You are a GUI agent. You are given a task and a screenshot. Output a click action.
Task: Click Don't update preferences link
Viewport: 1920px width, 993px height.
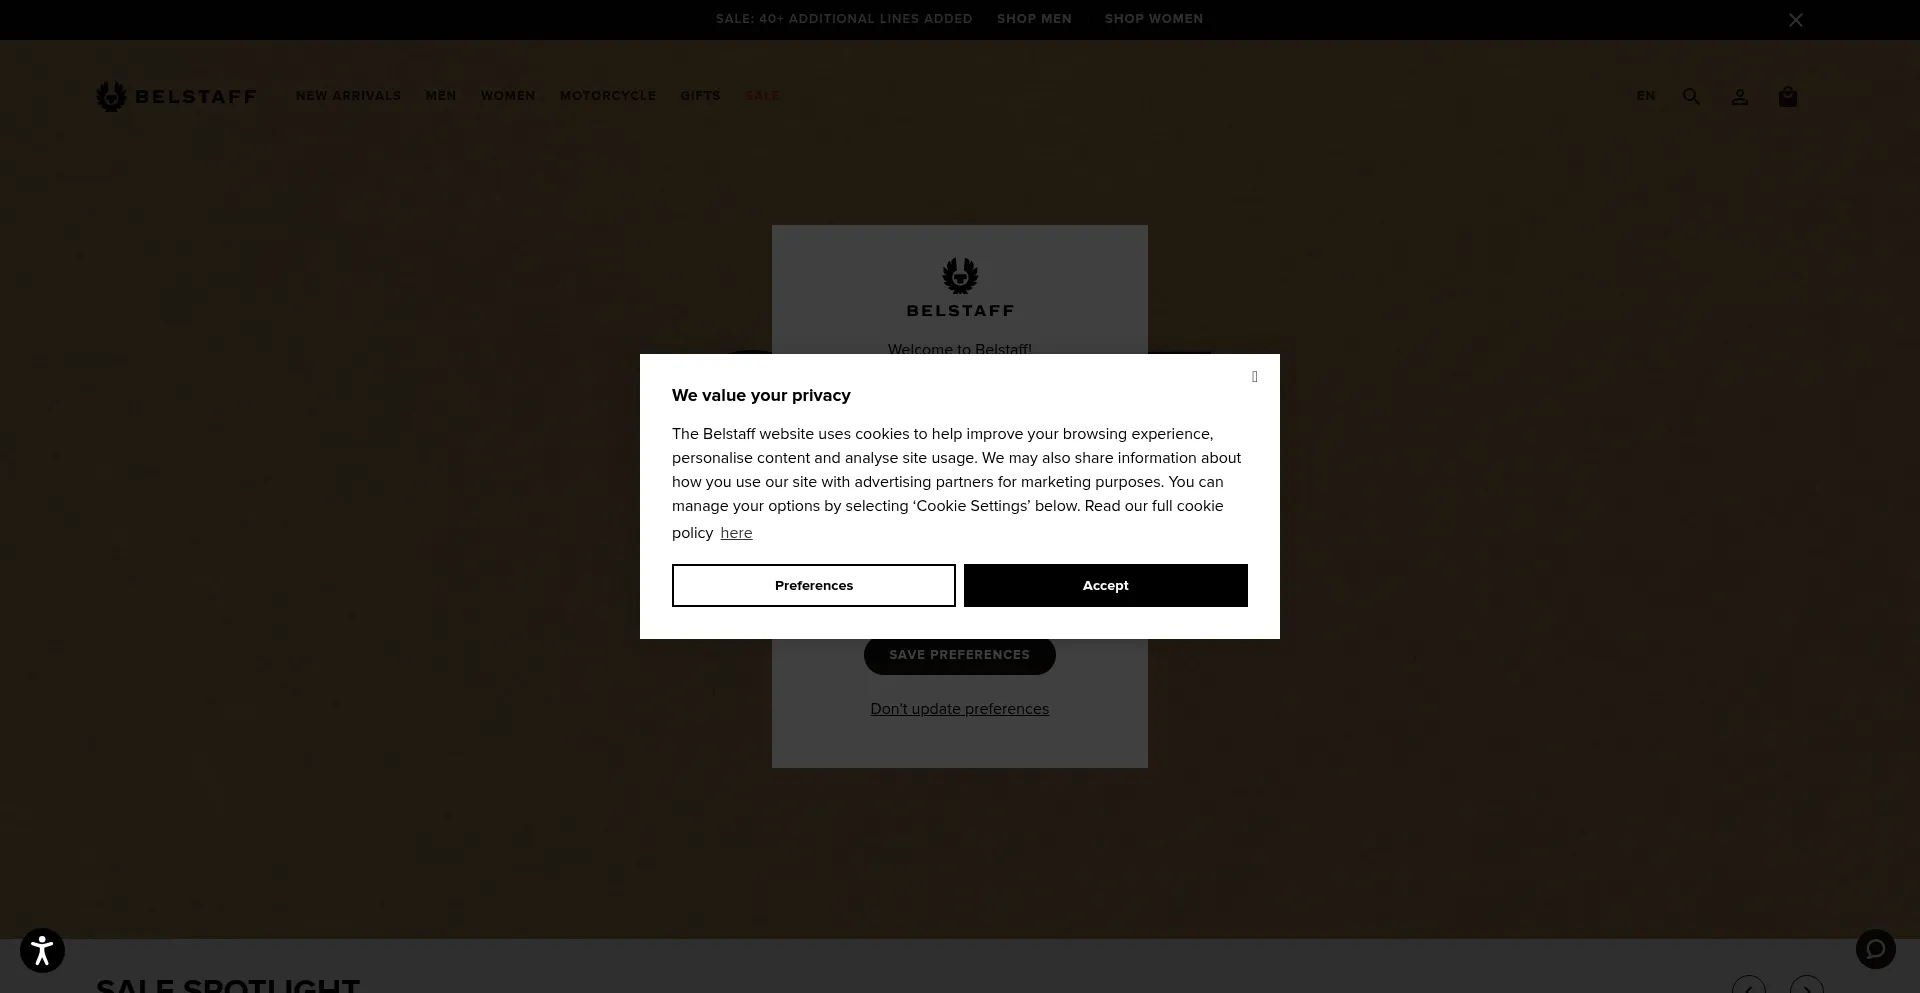tap(960, 709)
